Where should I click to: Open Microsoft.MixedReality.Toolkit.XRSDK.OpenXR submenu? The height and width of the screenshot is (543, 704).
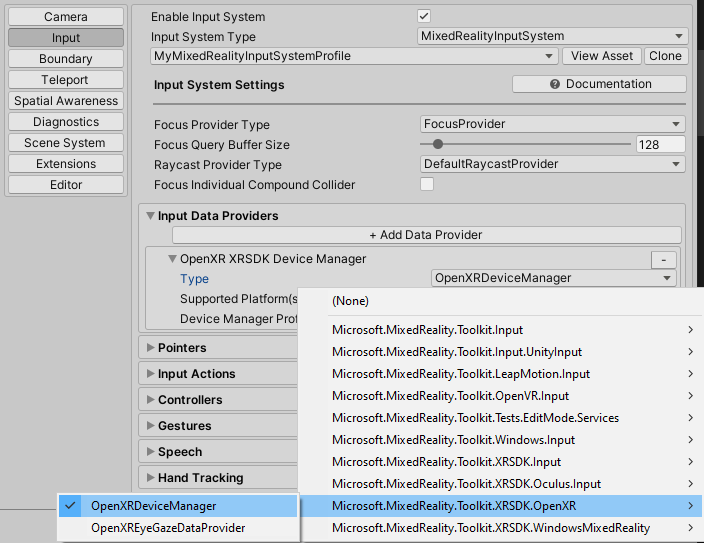click(501, 506)
